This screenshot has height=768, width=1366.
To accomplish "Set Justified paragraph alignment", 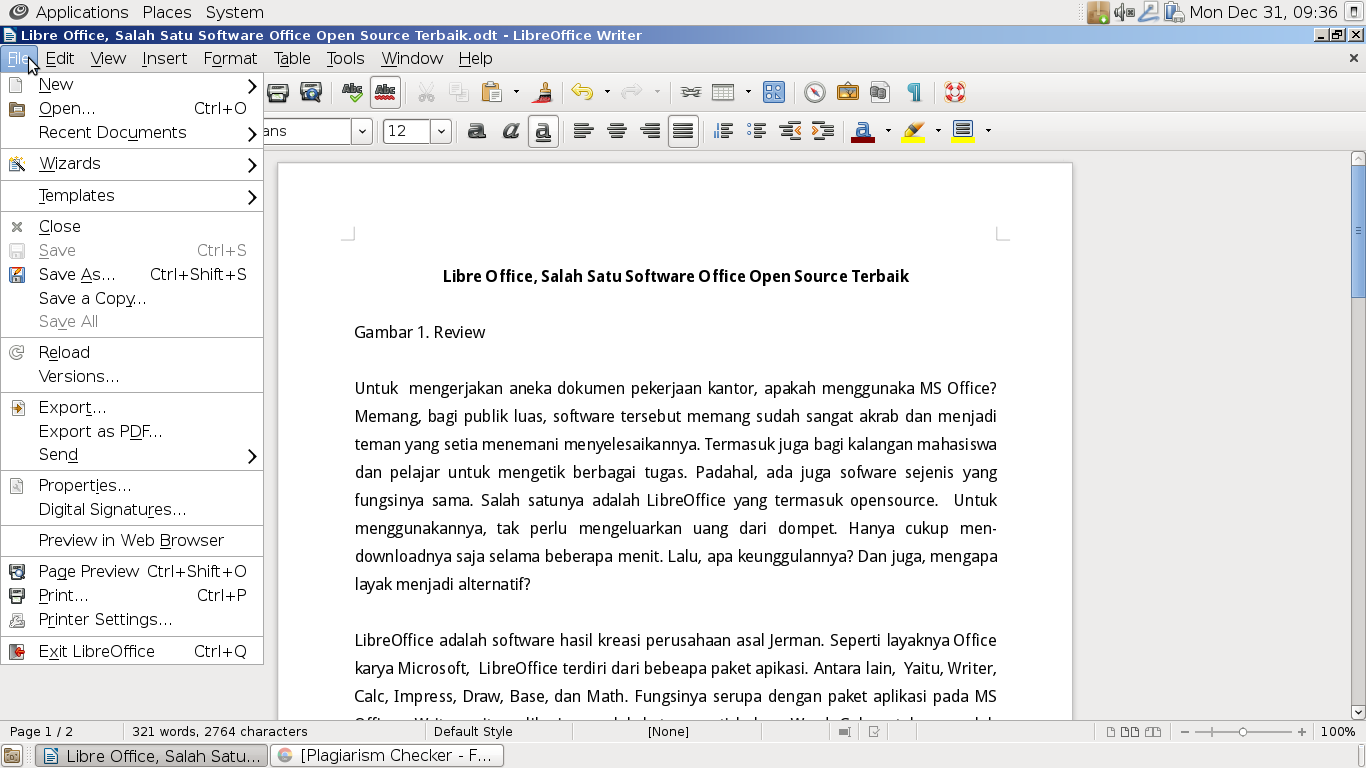I will pyautogui.click(x=683, y=131).
